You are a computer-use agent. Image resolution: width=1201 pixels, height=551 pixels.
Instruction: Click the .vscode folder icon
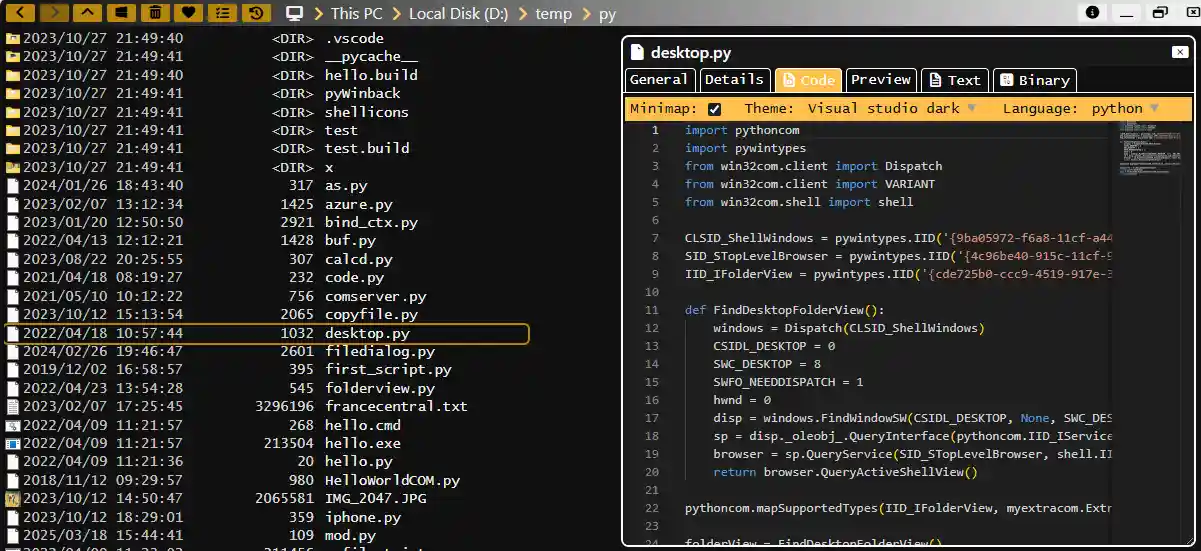coord(13,38)
